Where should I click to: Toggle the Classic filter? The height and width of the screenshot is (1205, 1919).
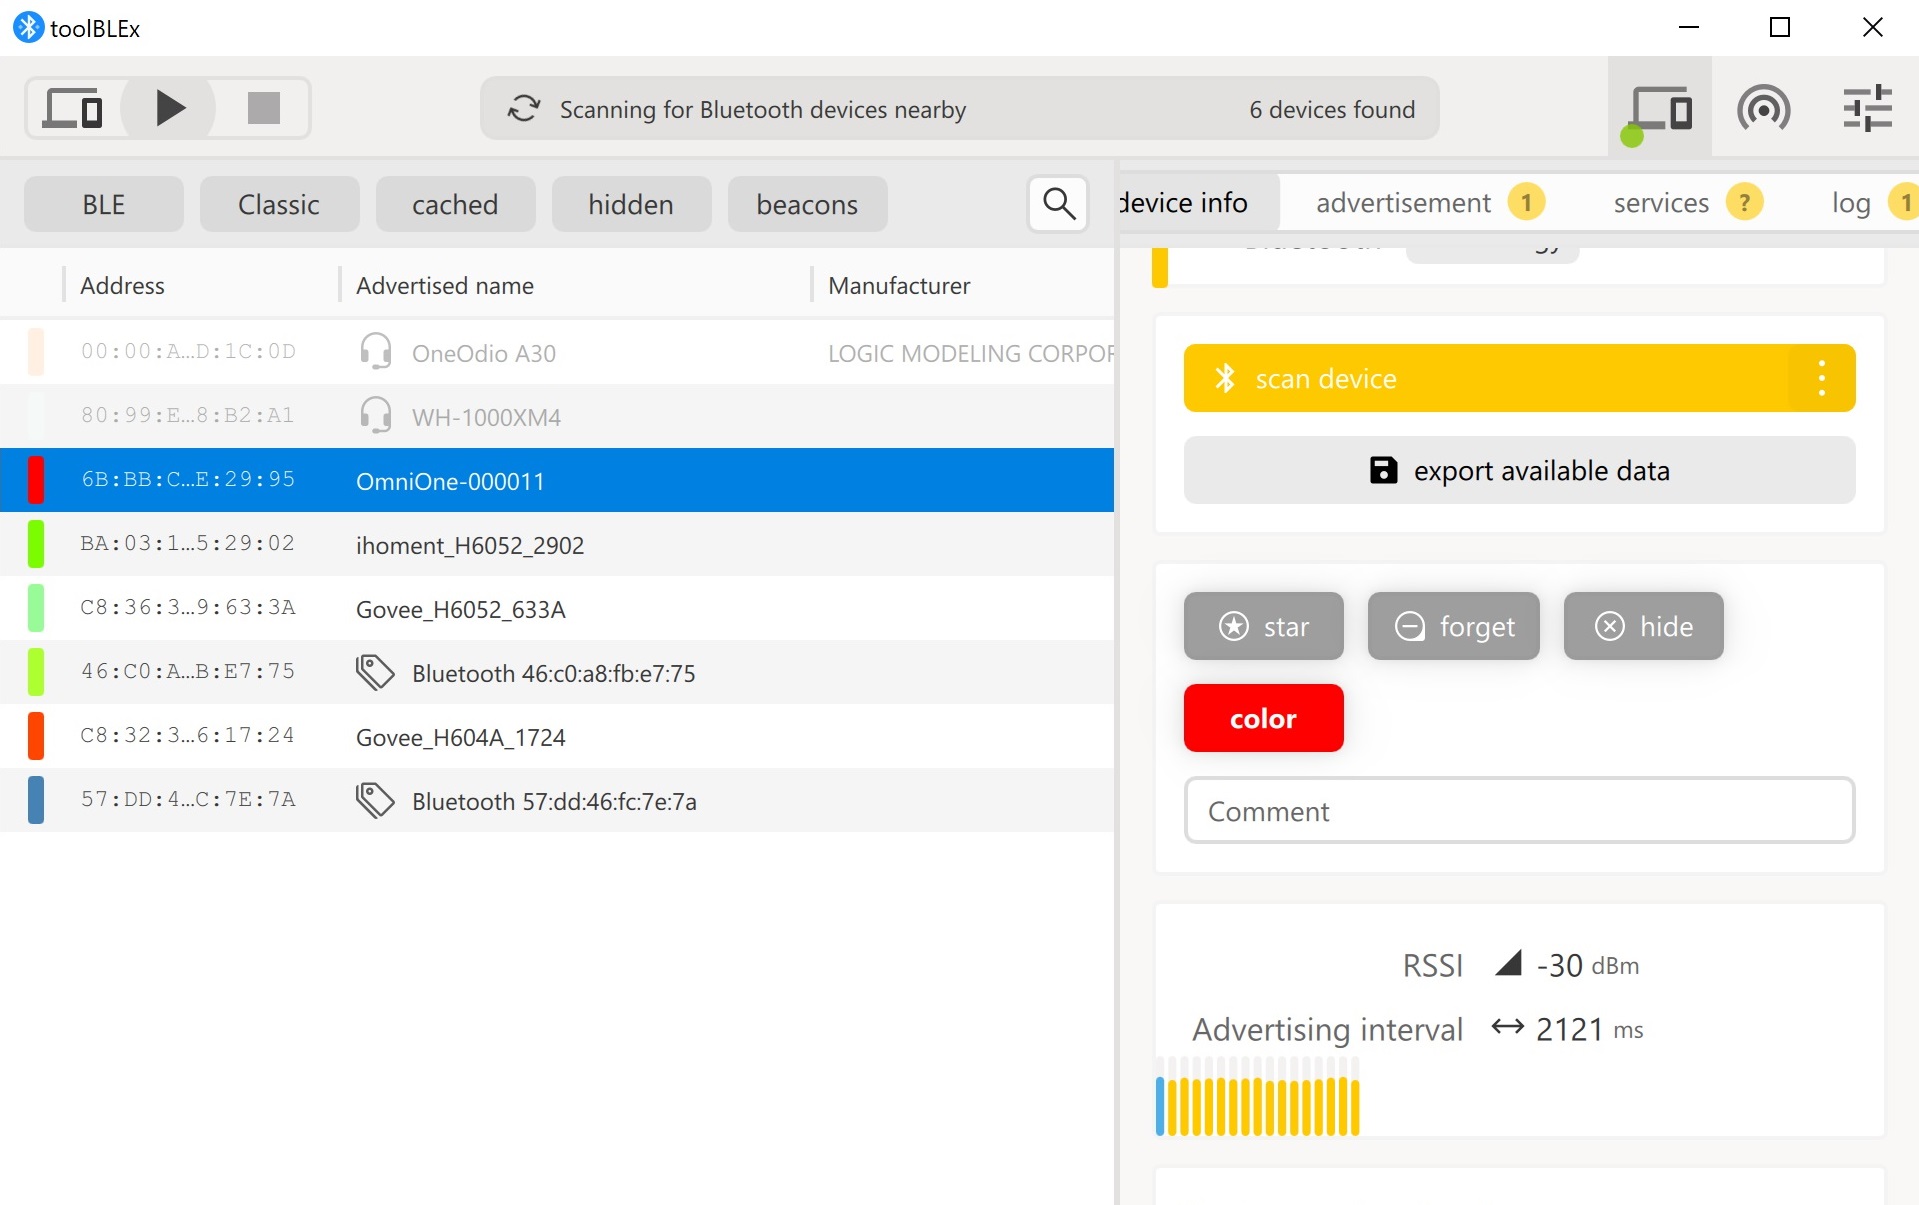click(279, 204)
